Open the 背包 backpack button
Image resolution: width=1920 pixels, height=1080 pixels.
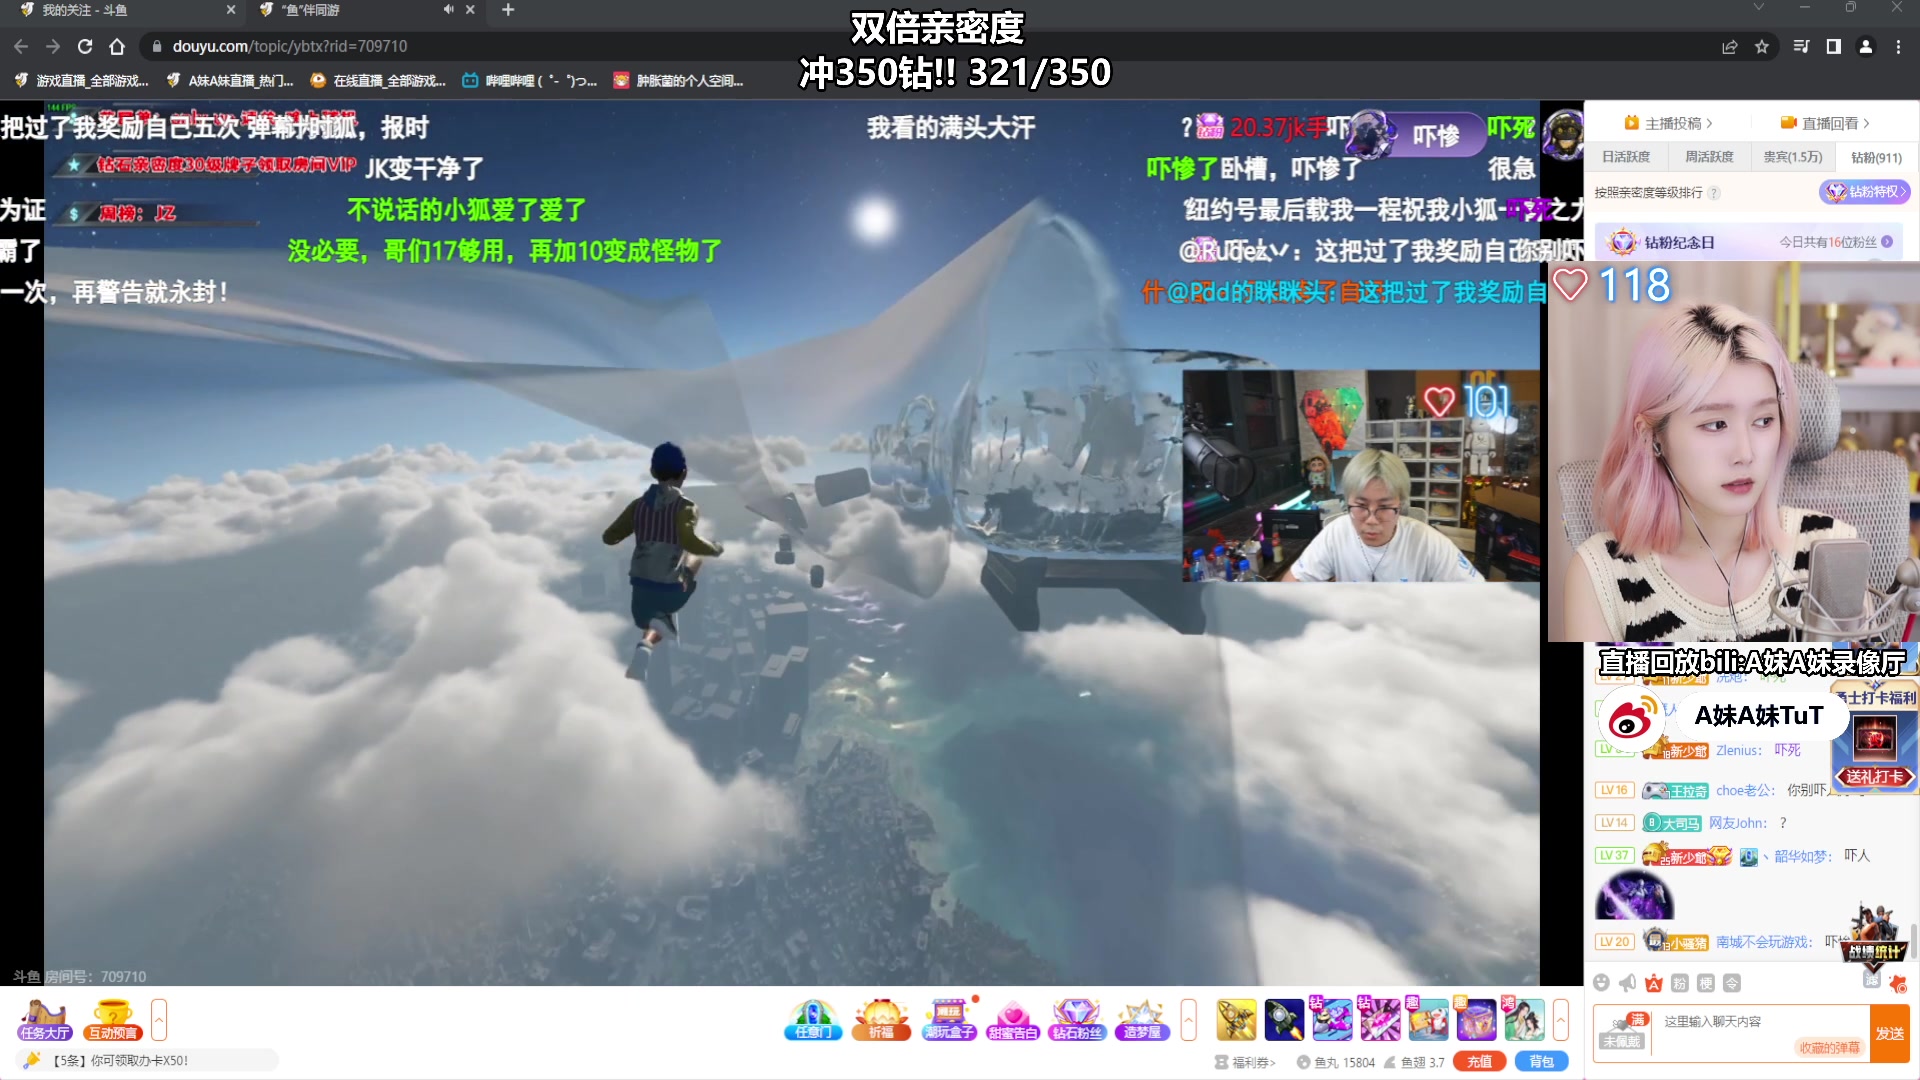tap(1541, 1062)
